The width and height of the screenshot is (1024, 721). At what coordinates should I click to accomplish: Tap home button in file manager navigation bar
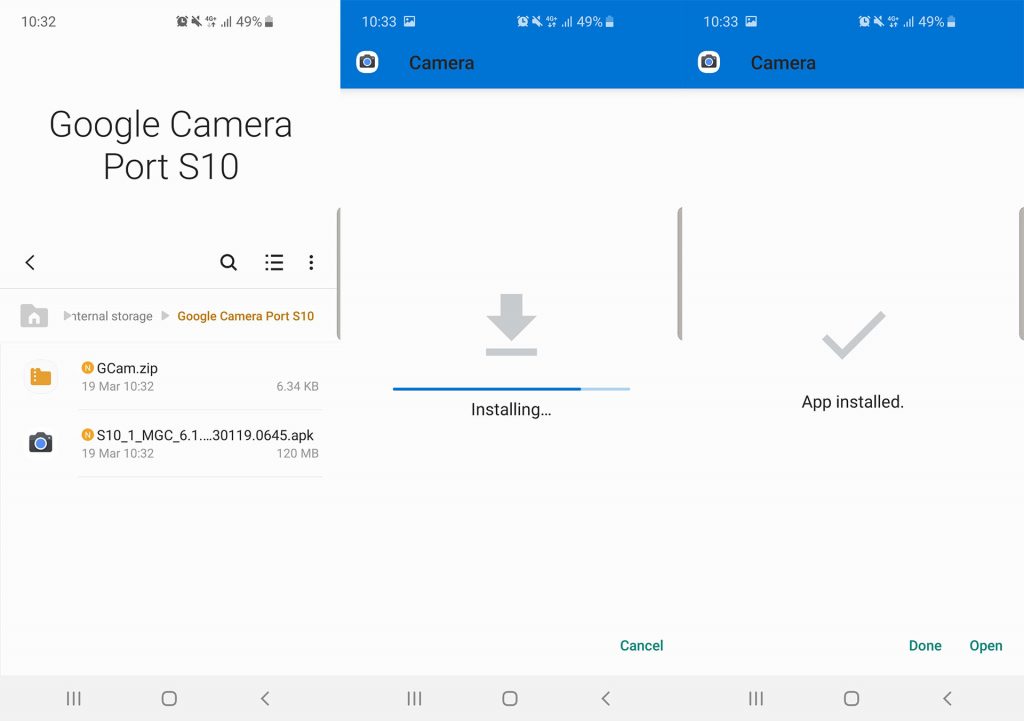point(169,698)
